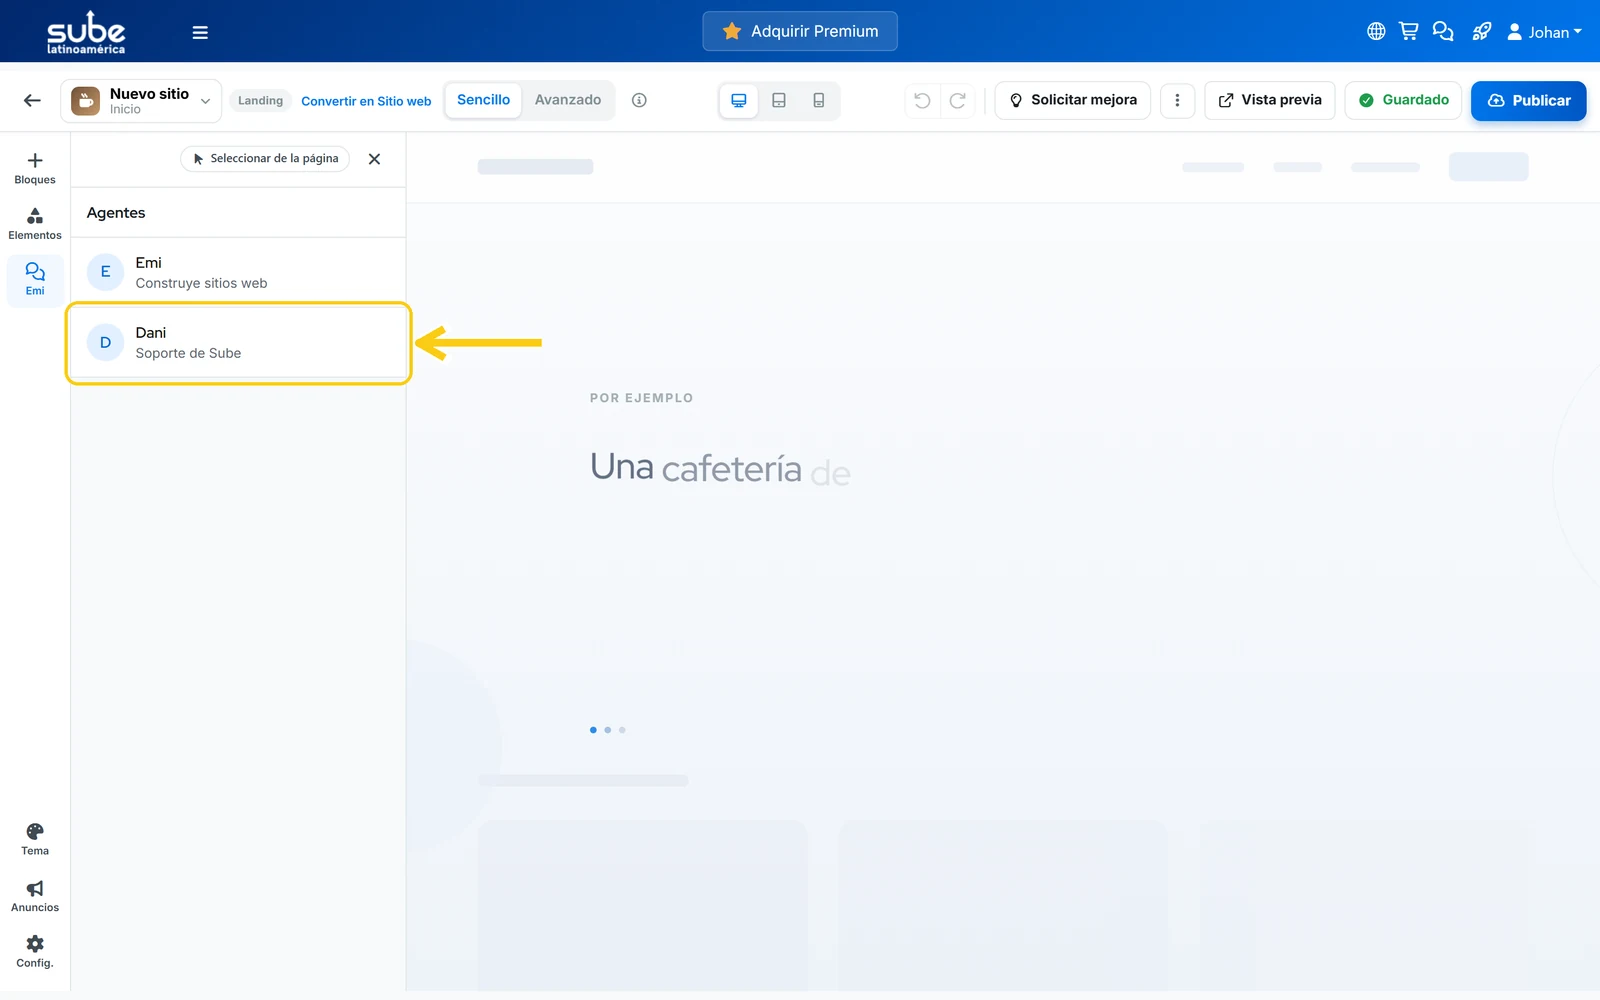Open the chat bubbles icon in the header

pyautogui.click(x=1443, y=32)
